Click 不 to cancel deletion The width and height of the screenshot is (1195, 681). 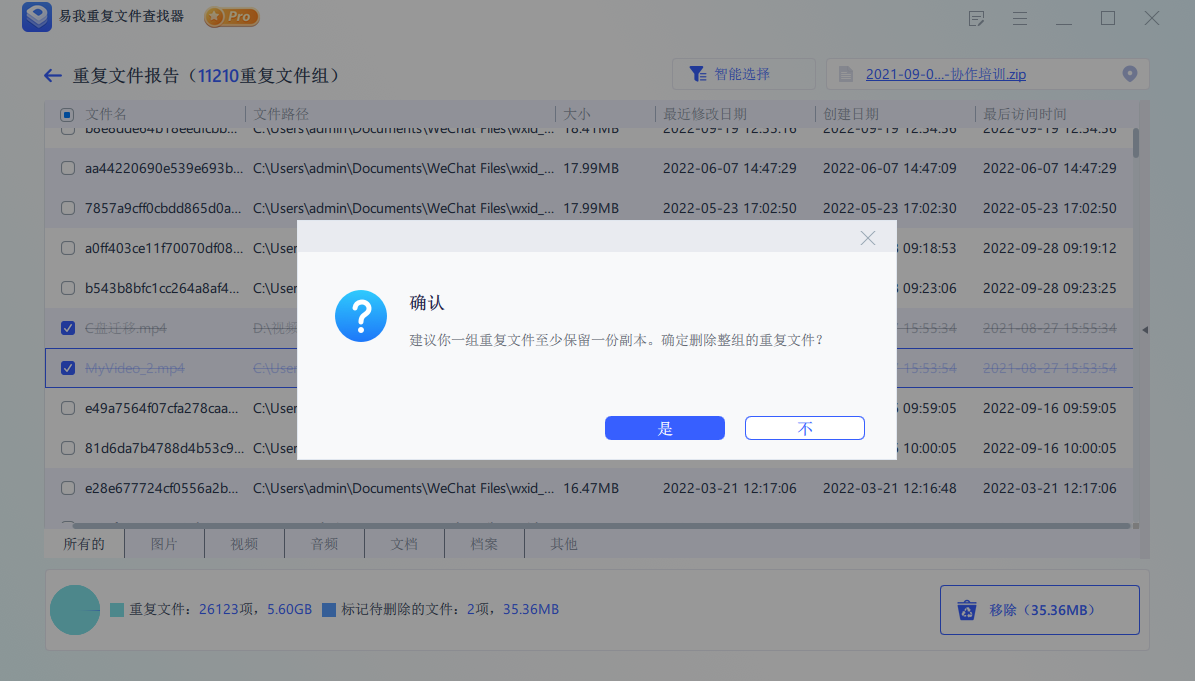point(804,427)
